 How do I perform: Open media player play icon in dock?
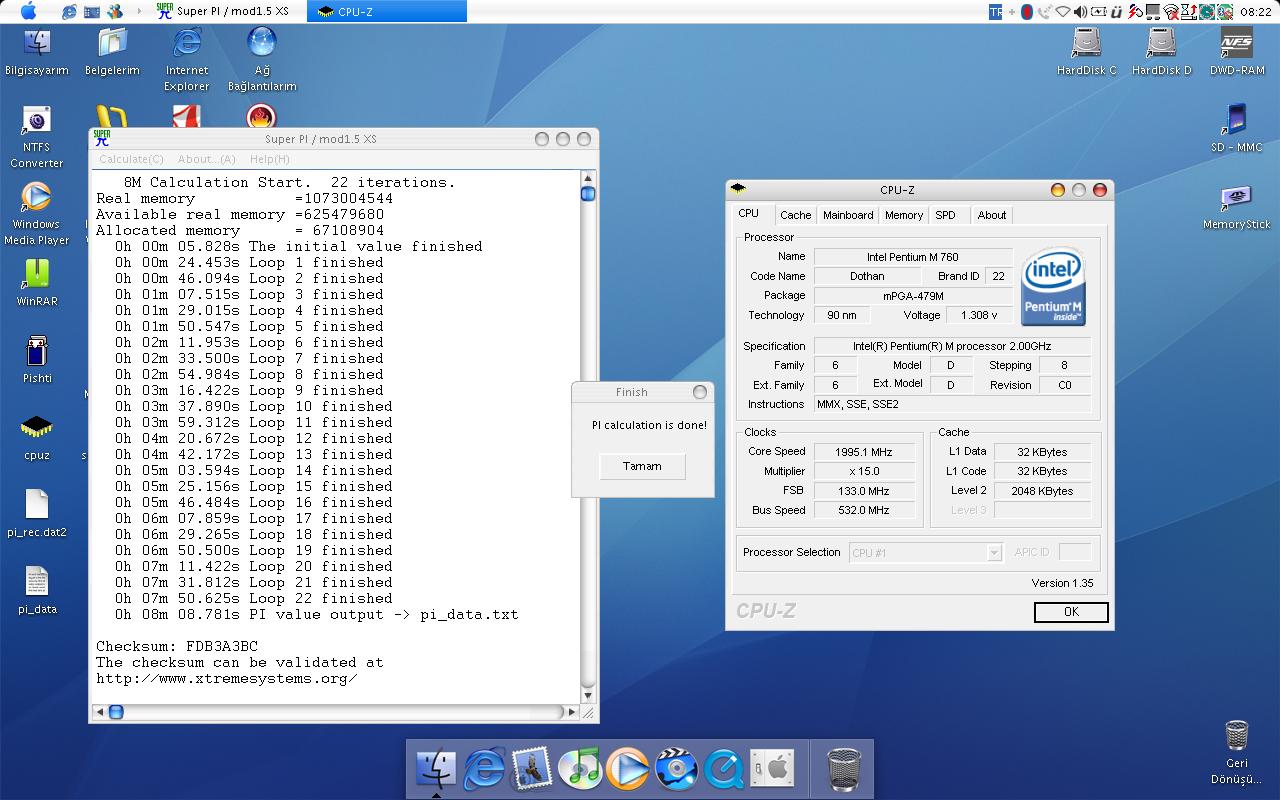pos(628,768)
